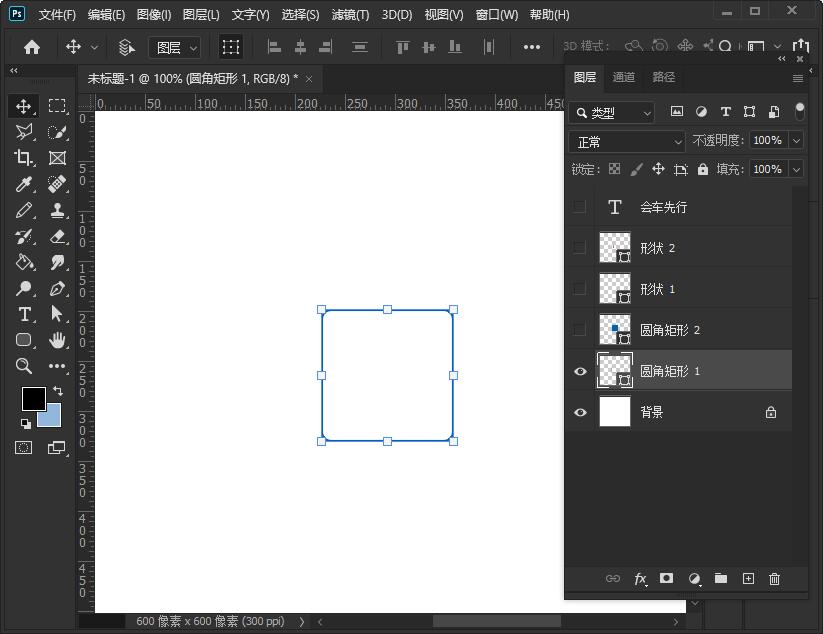Show the 会车先行 text layer
823x634 pixels.
click(x=580, y=207)
